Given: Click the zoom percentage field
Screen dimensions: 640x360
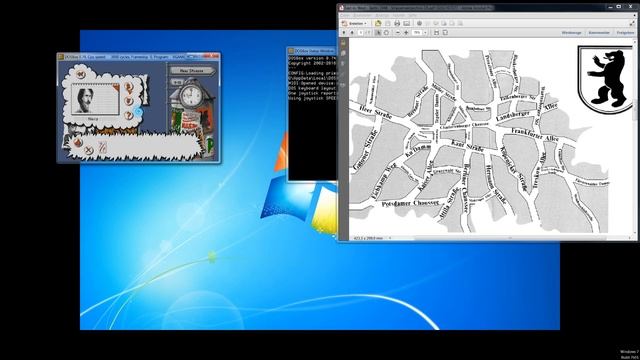Looking at the screenshot, I should [x=417, y=33].
